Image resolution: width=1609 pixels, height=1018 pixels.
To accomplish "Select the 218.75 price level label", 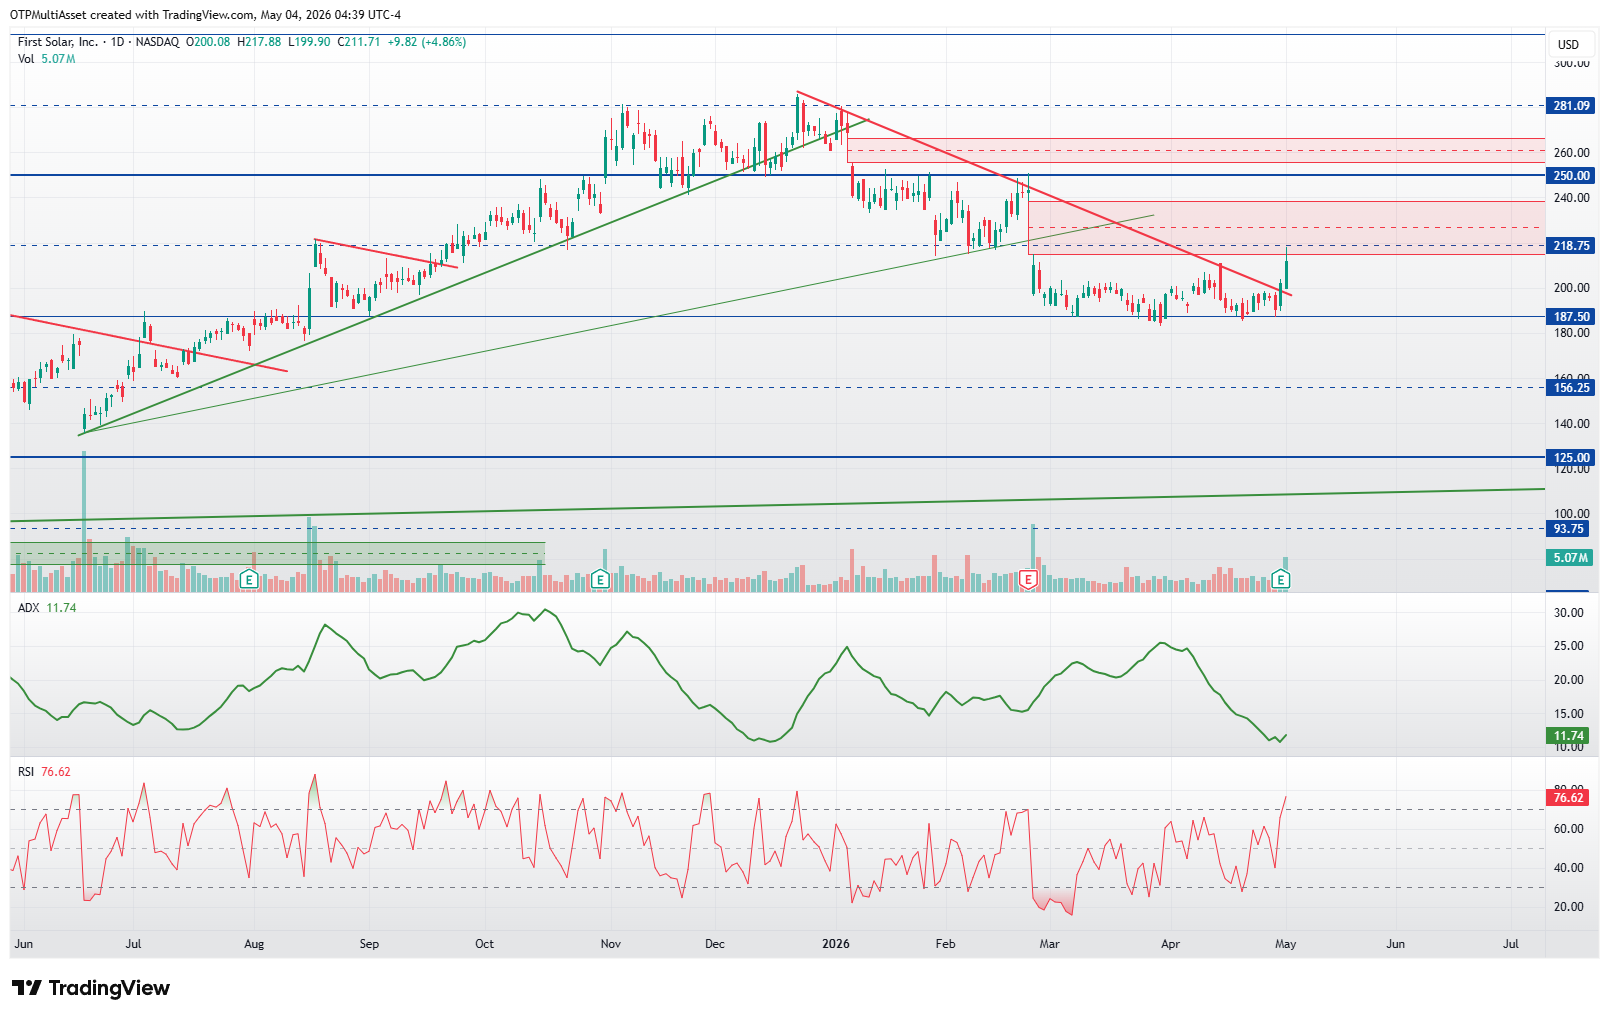I will (1571, 246).
